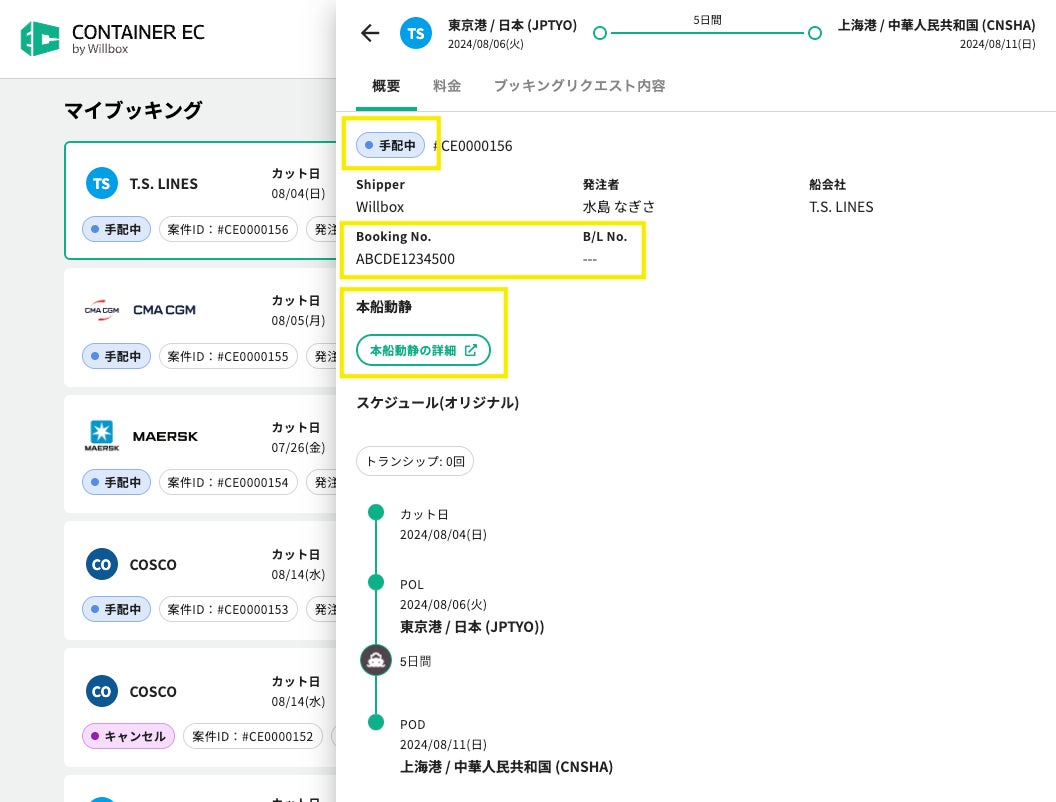Click 手配中 badge on the #CE0000156 card
This screenshot has height=802, width=1056.
[117, 230]
